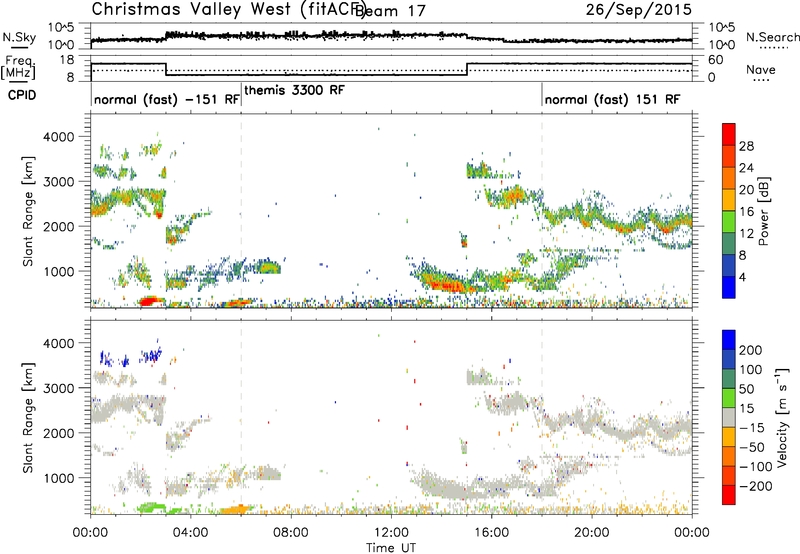Click the 28 value on power colorbar
Screen dimensions: 800x554
(x=746, y=146)
